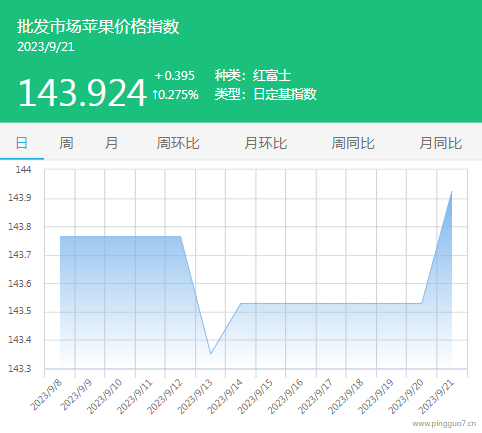Click the ↑0.275% percentage change indicator
482x433 pixels.
point(175,95)
